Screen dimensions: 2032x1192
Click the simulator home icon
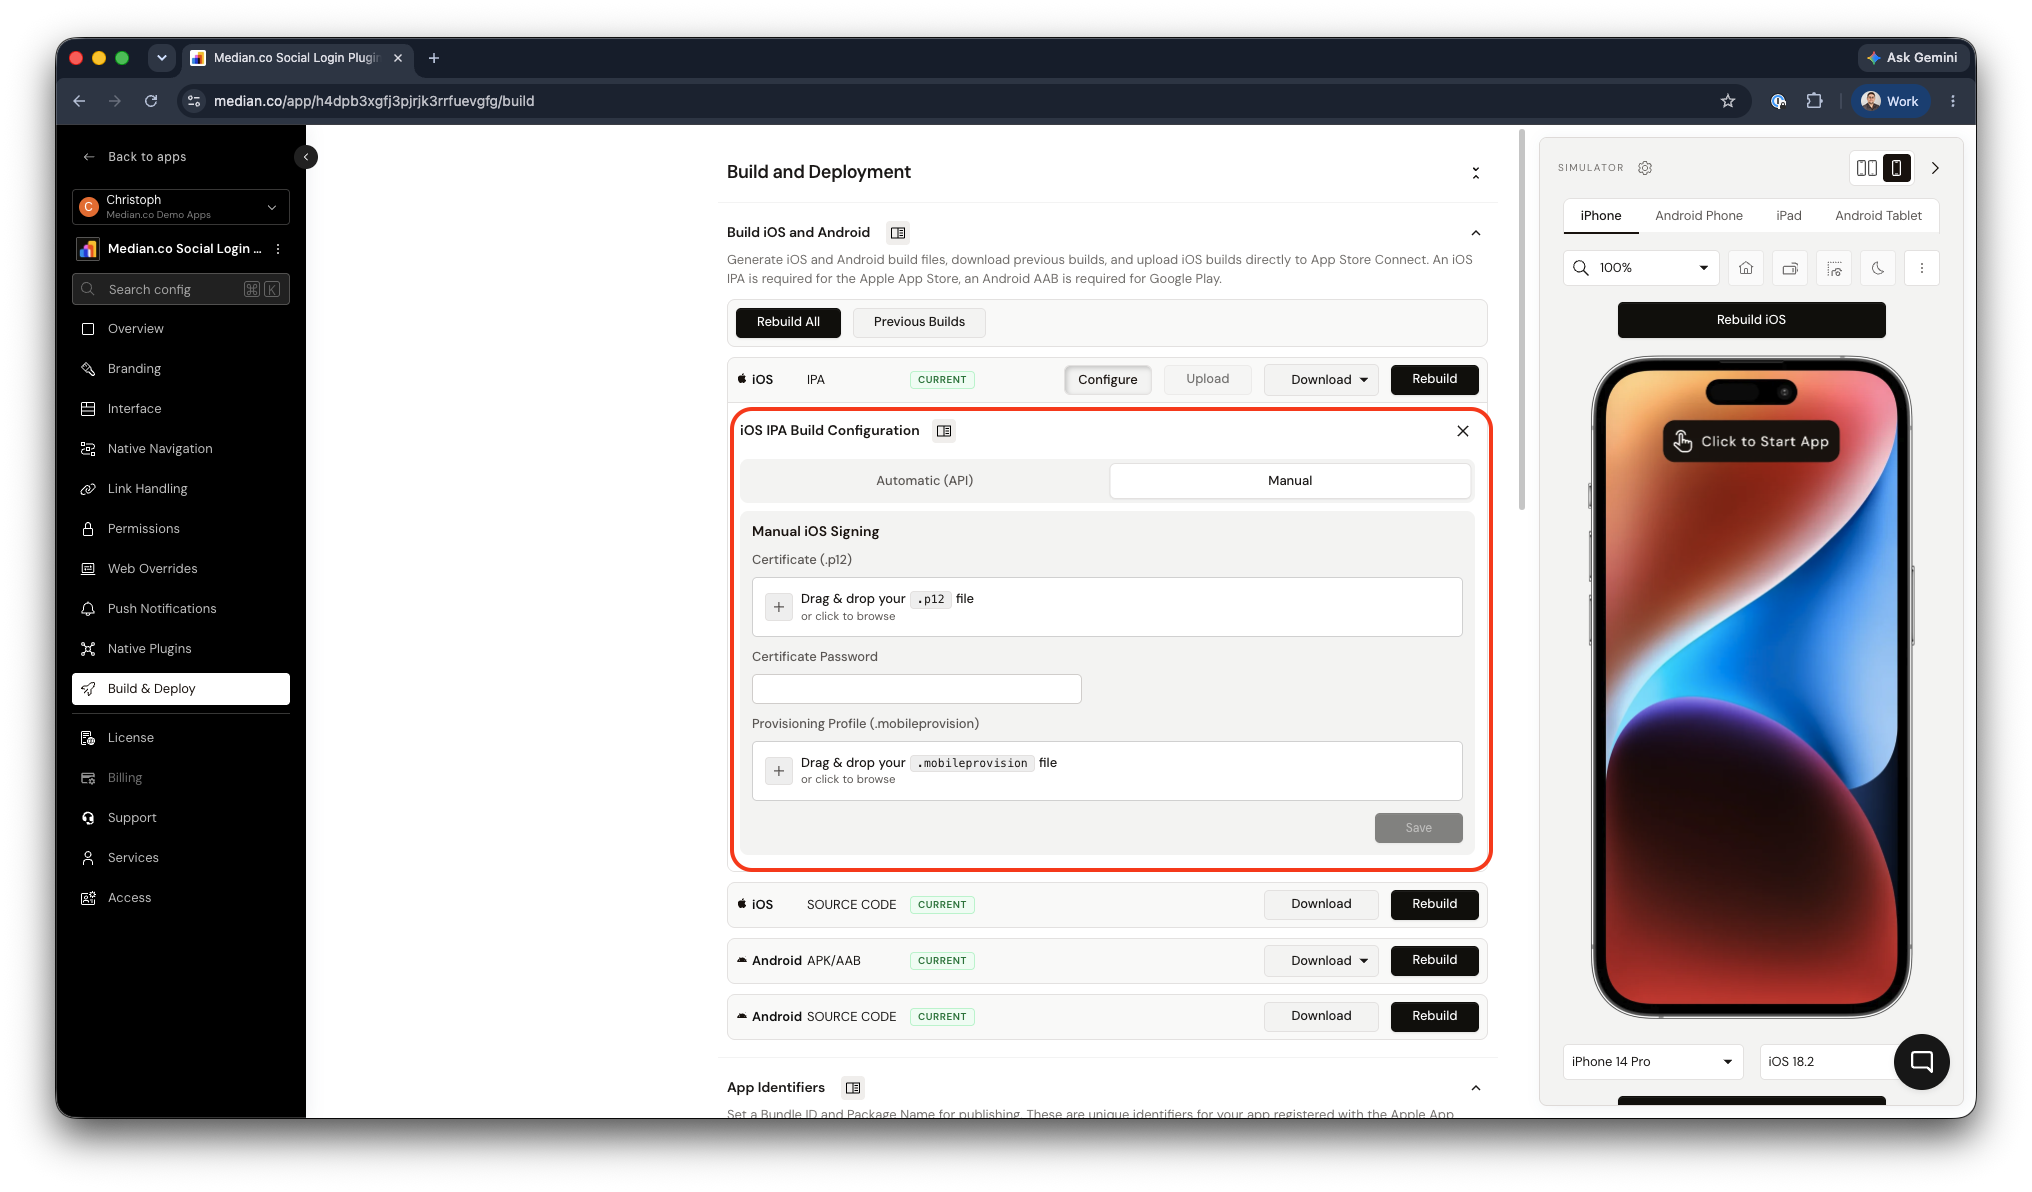click(1746, 268)
